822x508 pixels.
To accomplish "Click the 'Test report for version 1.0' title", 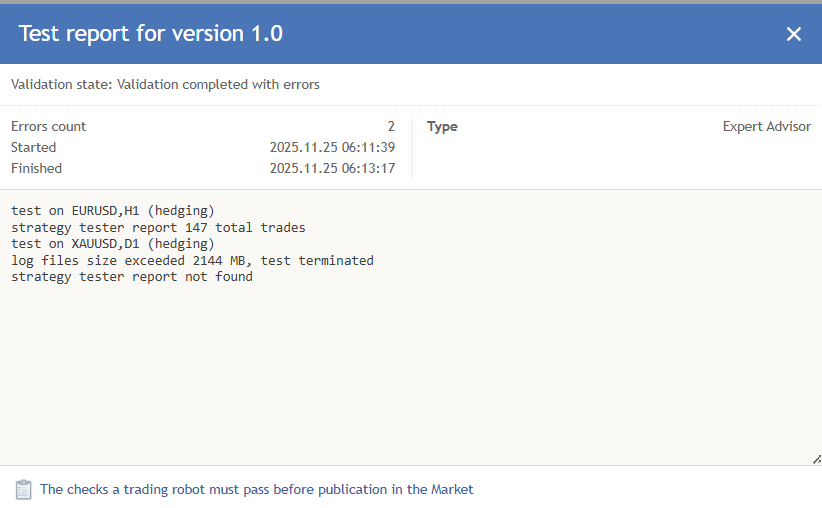I will 151,34.
